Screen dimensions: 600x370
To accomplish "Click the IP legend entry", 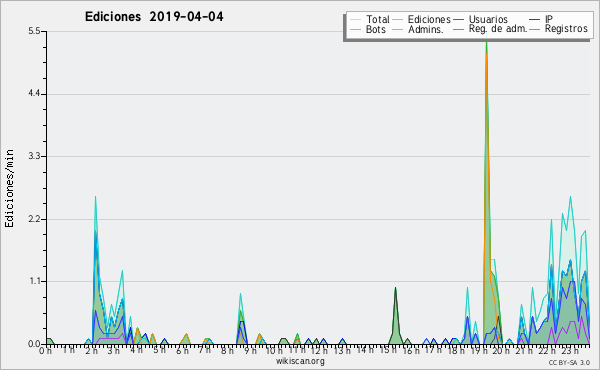I will 541,19.
